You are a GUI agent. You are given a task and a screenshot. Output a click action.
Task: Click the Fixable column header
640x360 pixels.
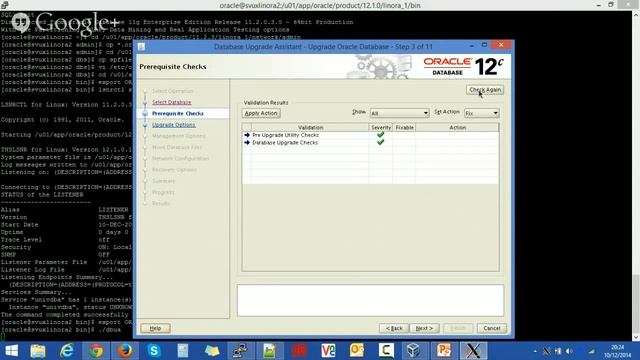click(404, 127)
